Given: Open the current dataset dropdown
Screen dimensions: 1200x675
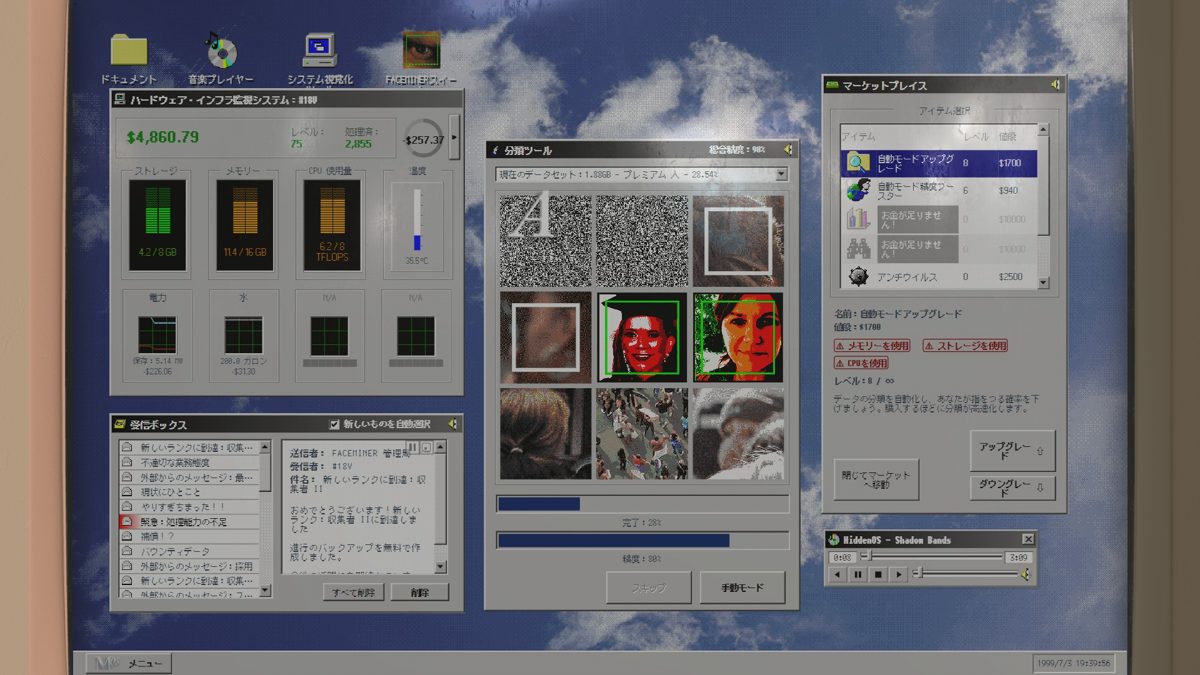Looking at the screenshot, I should (641, 174).
